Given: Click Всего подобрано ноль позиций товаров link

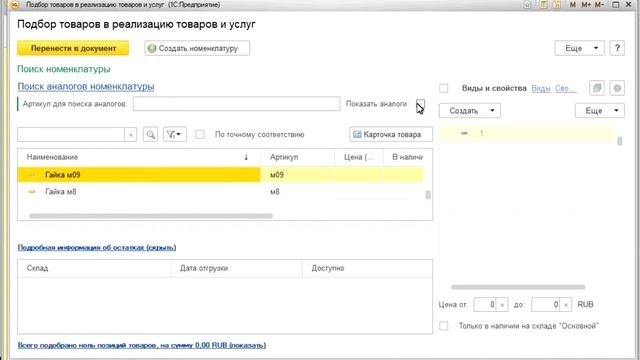Looking at the screenshot, I should point(142,345).
